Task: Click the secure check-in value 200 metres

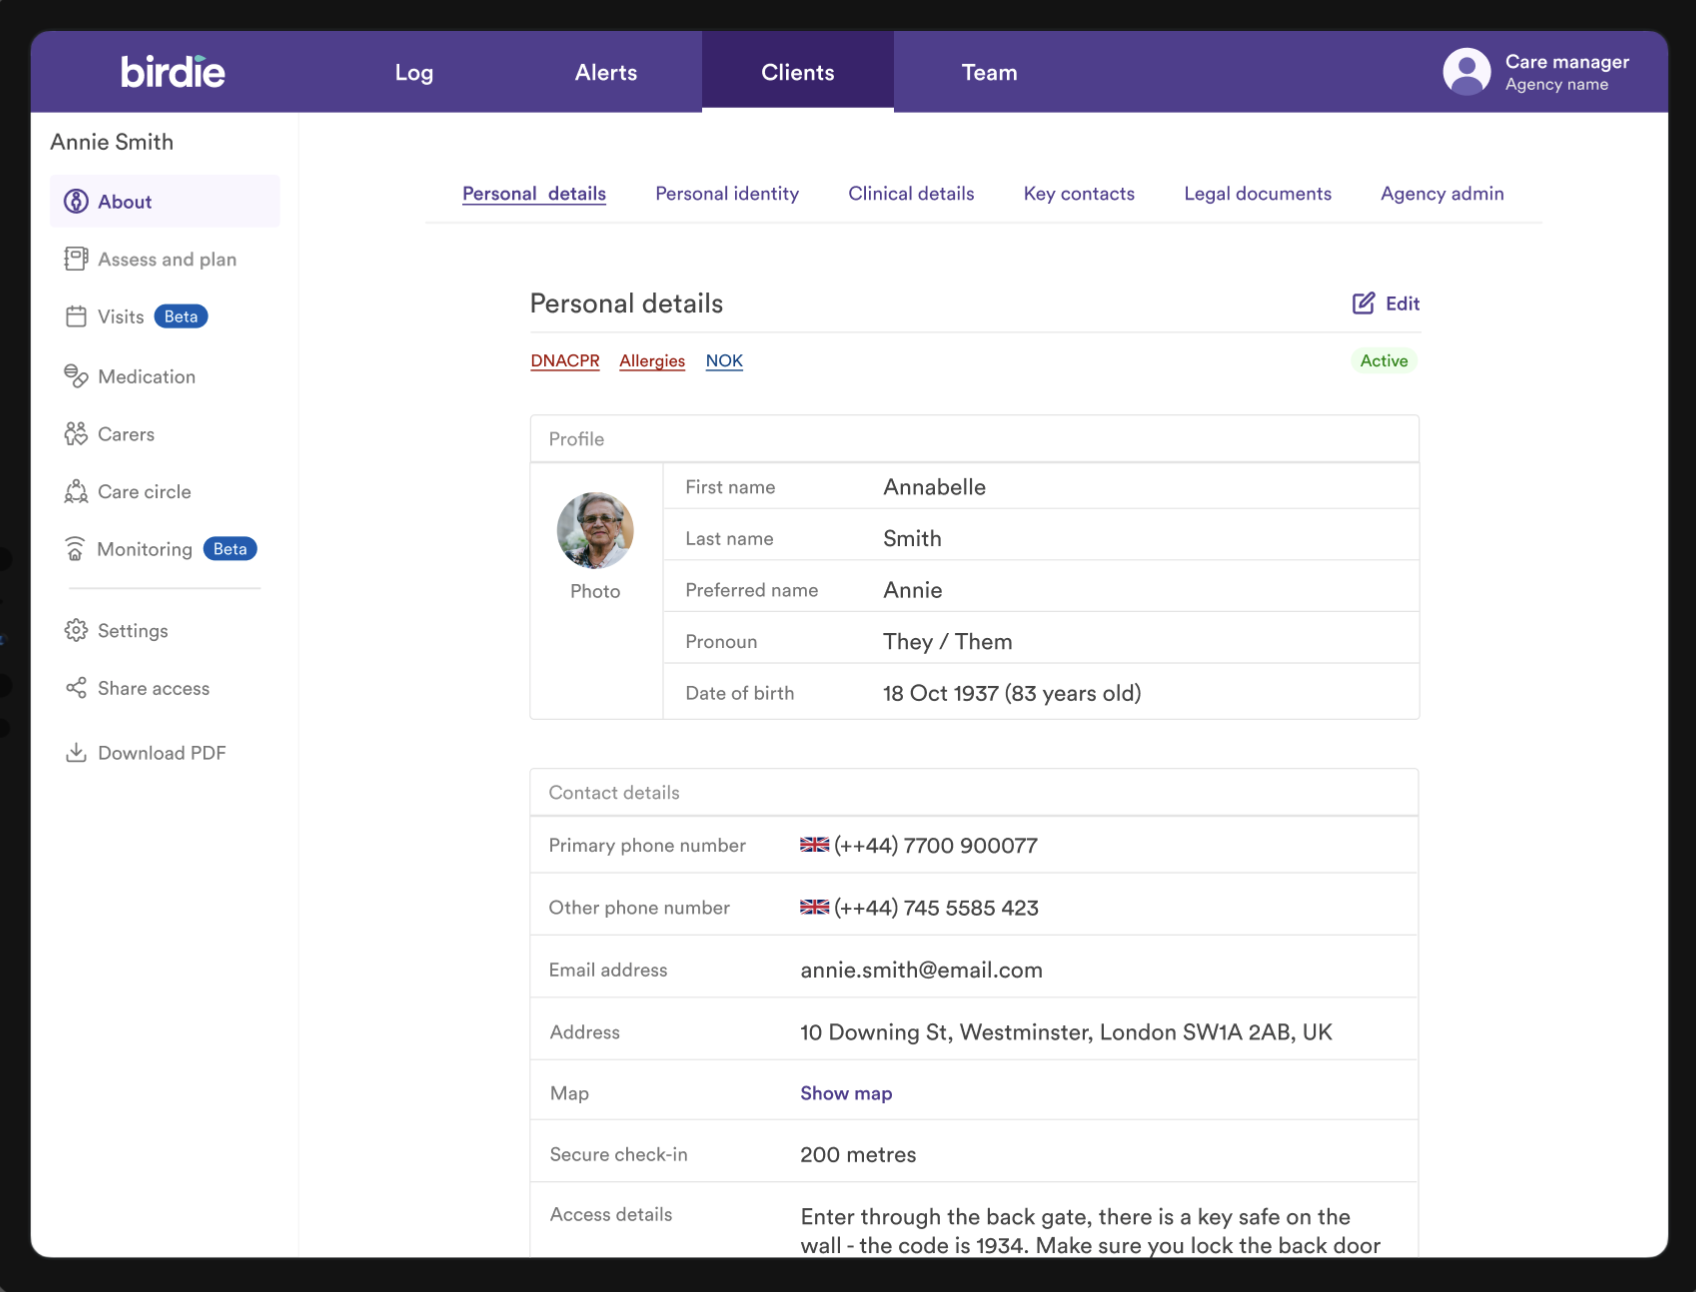Action: click(x=858, y=1154)
